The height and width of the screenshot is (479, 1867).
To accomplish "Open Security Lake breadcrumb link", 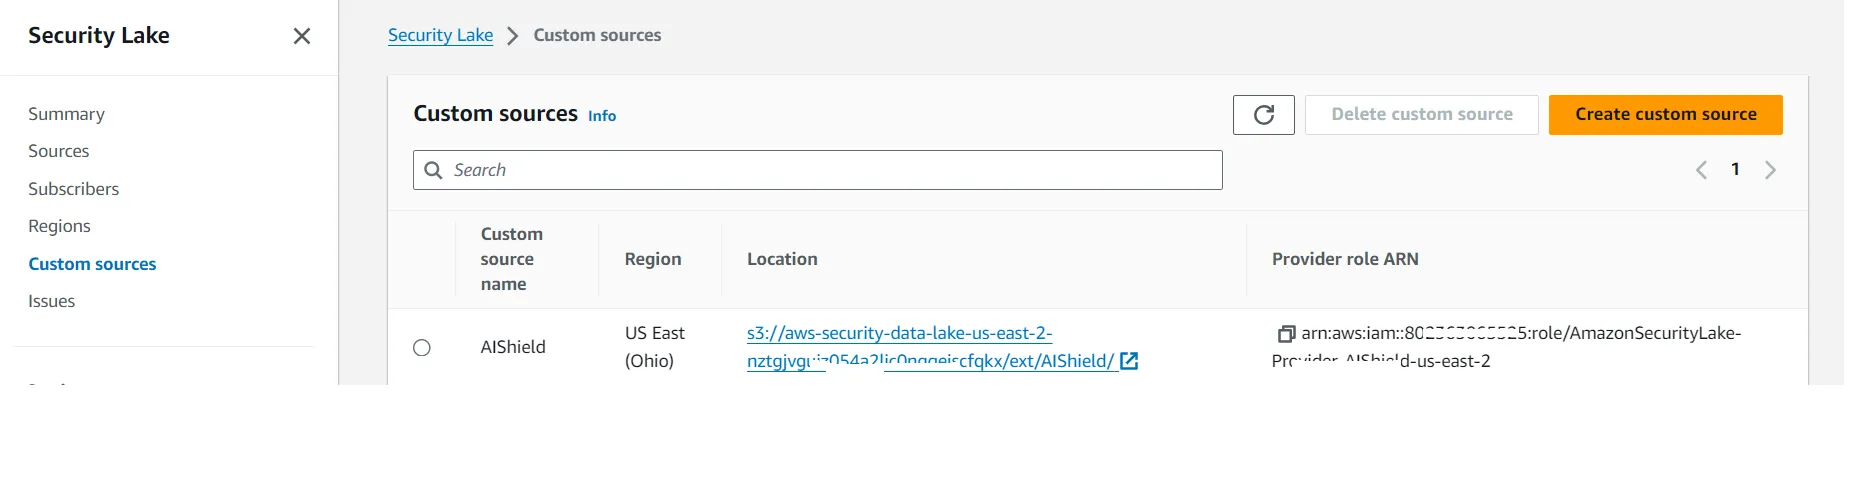I will pyautogui.click(x=440, y=36).
